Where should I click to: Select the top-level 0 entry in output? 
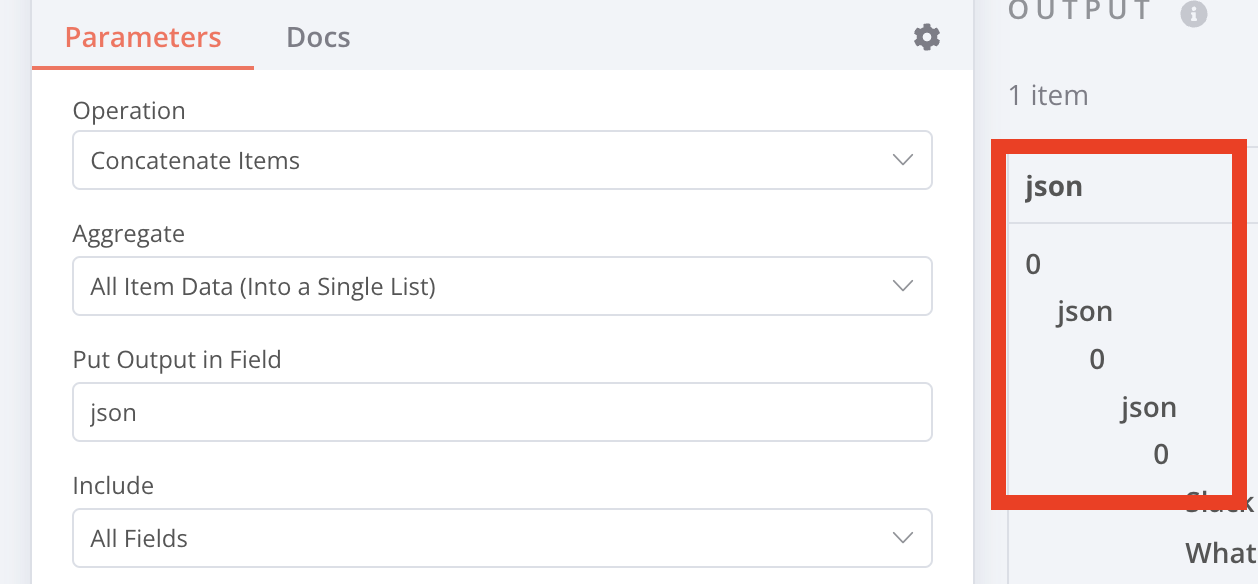pos(1033,264)
